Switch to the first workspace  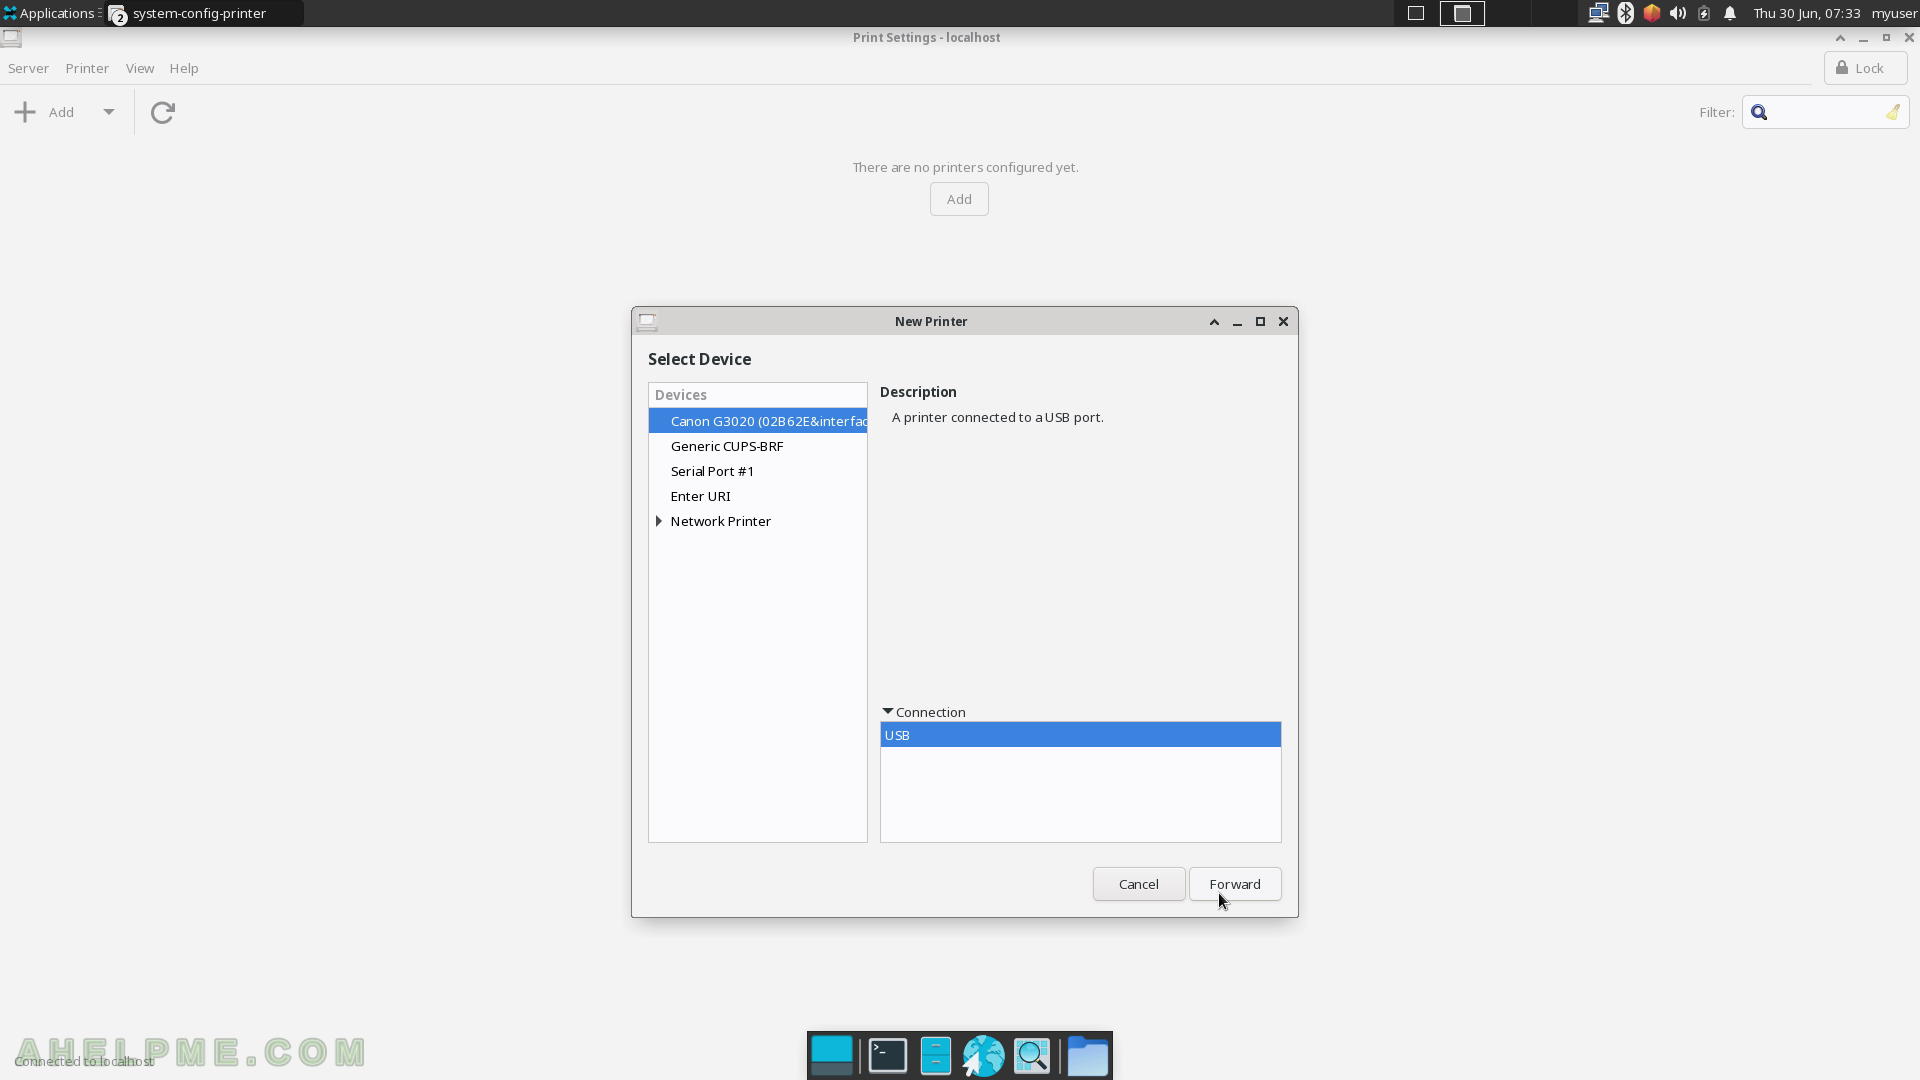[x=1416, y=13]
